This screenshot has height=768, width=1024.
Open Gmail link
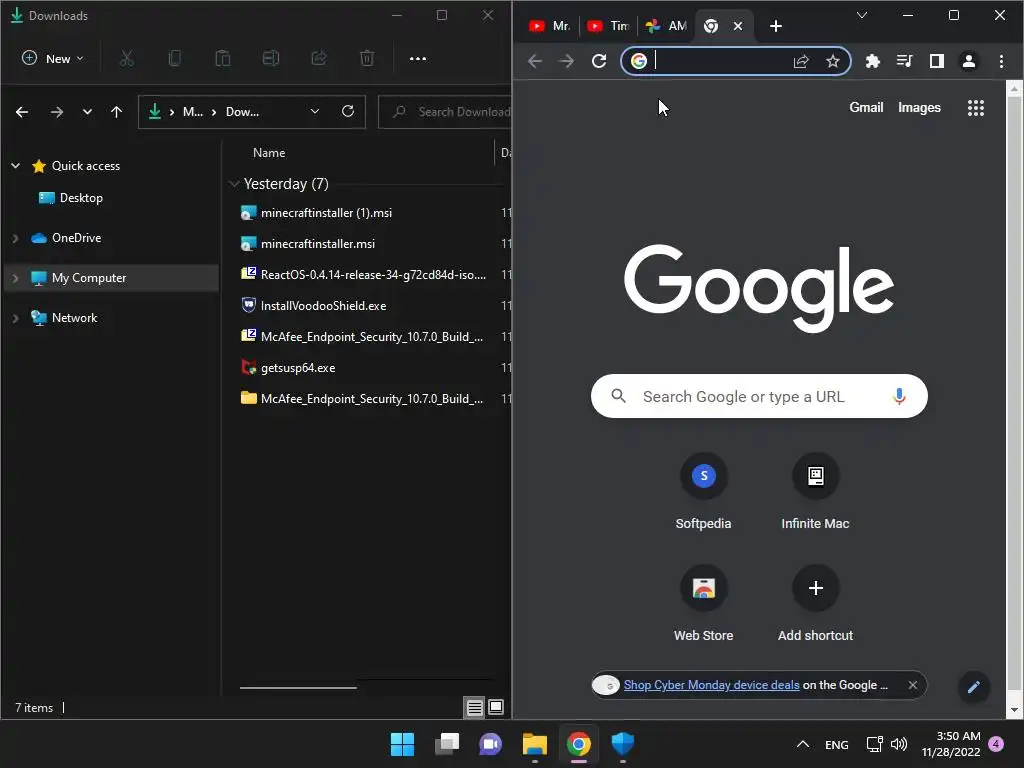tap(866, 108)
